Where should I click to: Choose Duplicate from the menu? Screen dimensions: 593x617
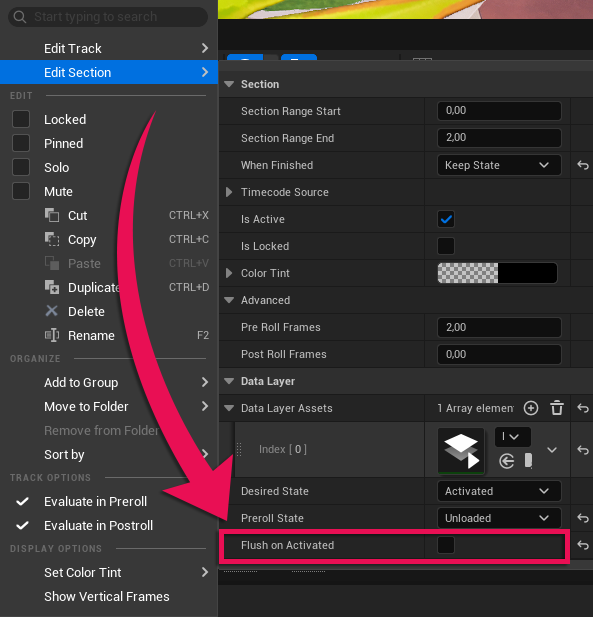(x=109, y=287)
